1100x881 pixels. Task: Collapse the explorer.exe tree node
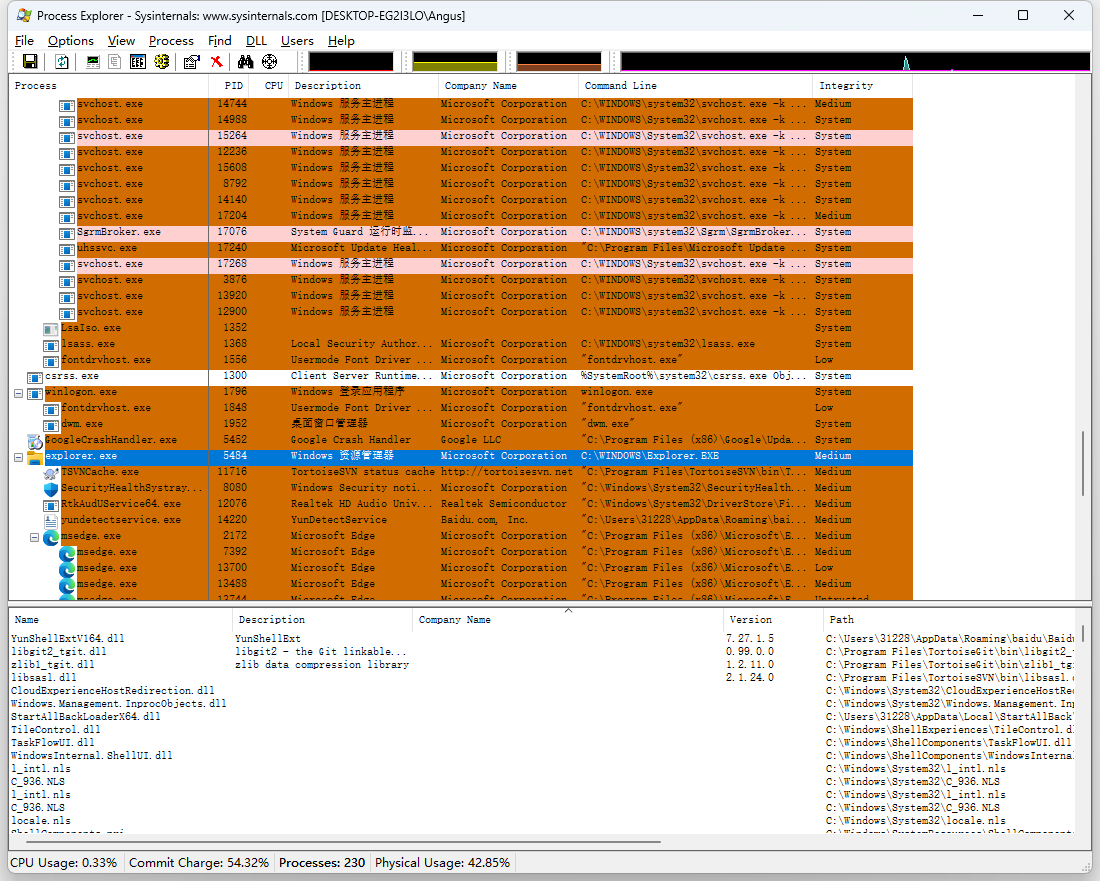[19, 457]
